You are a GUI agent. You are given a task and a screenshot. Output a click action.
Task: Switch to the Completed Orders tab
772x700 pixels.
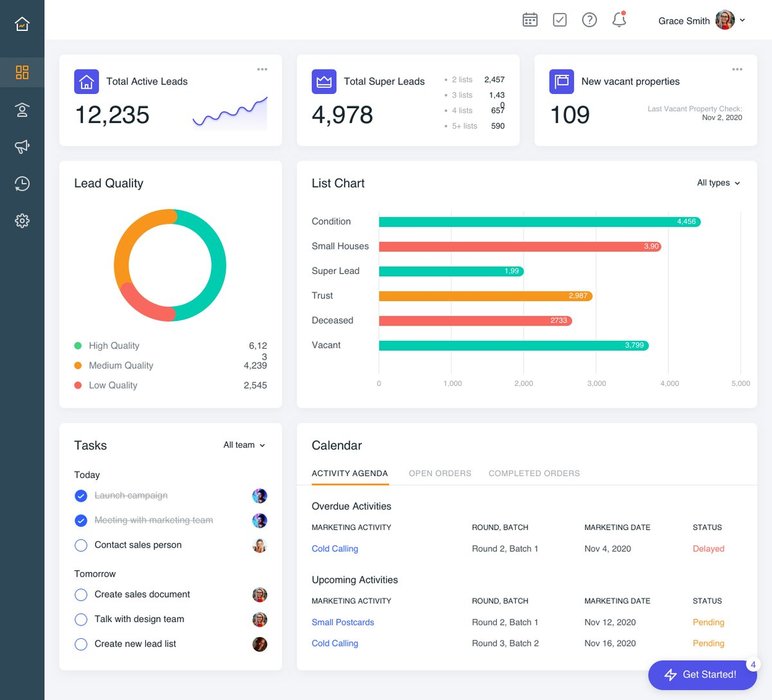tap(533, 473)
